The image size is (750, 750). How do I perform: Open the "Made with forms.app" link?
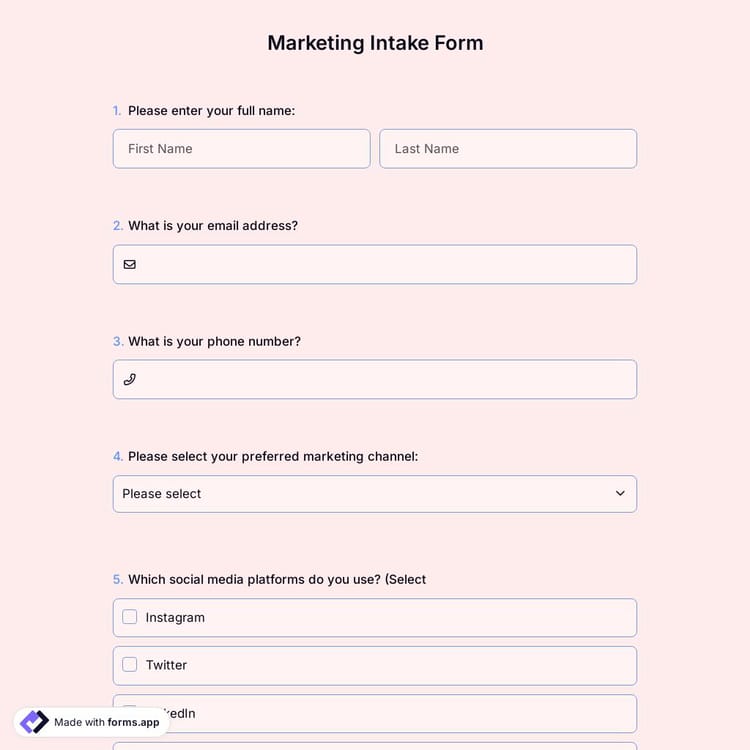(x=106, y=722)
